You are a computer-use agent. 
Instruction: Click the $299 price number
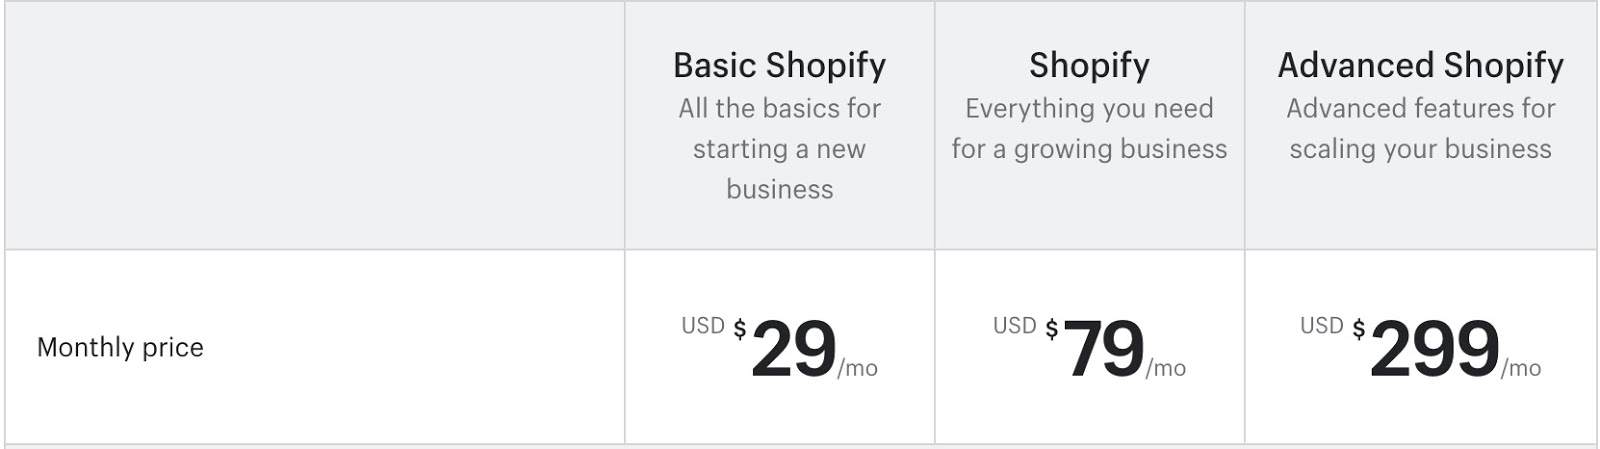[x=1434, y=349]
